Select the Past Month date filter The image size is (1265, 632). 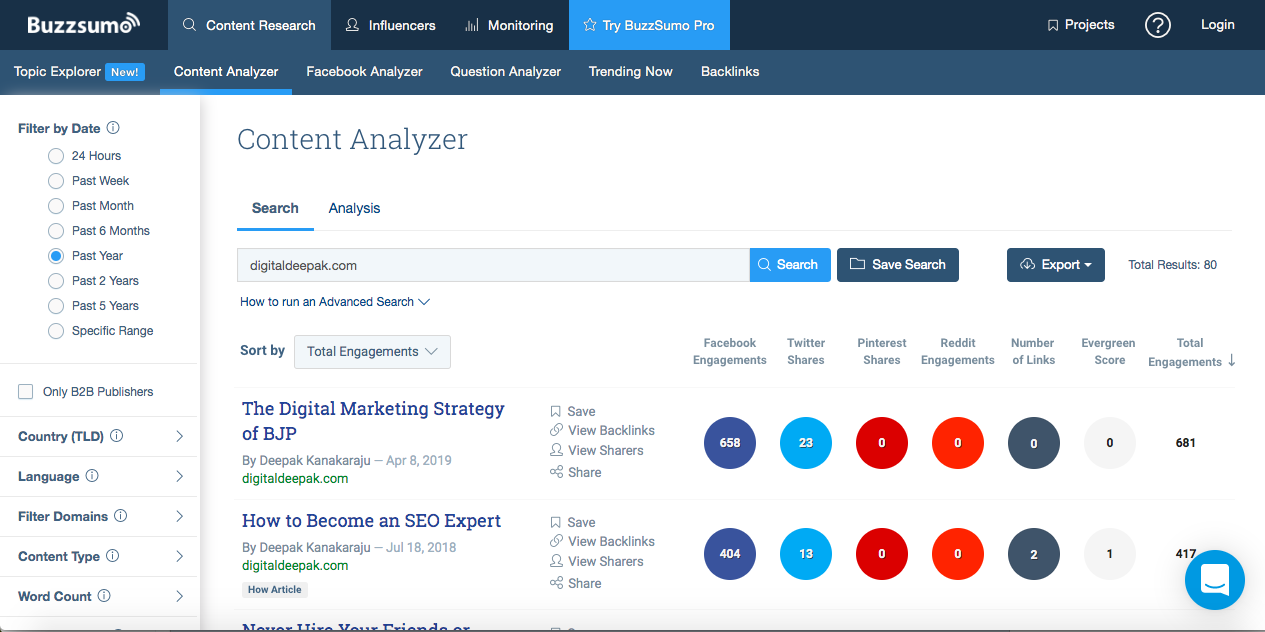pyautogui.click(x=56, y=206)
